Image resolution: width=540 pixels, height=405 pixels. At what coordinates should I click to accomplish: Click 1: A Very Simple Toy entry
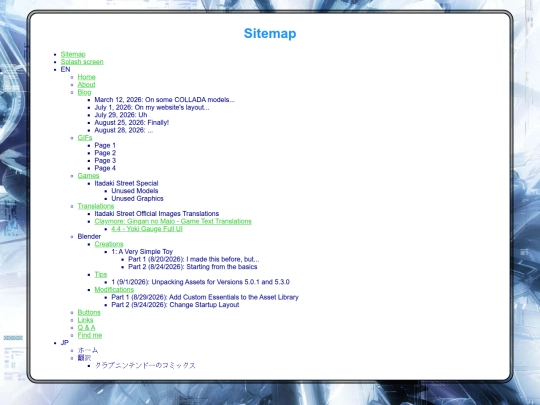pos(142,251)
